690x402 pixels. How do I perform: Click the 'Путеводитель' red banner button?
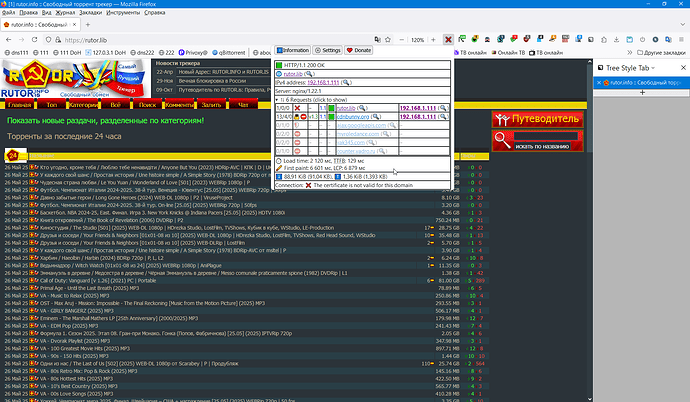click(x=537, y=119)
